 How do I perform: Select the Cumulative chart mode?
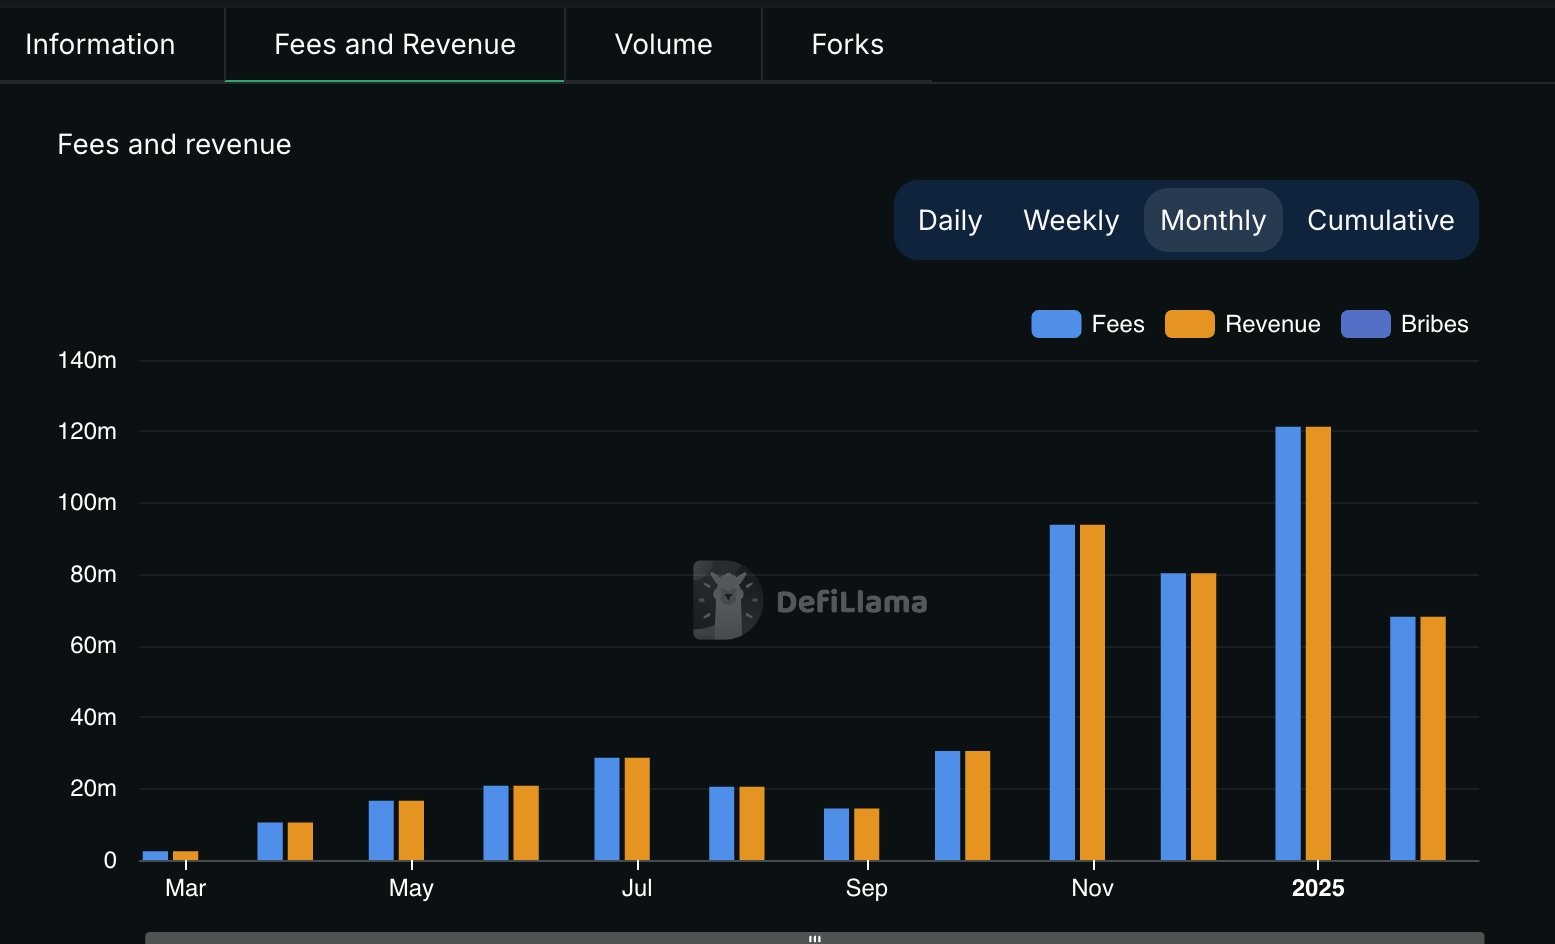[x=1380, y=220]
